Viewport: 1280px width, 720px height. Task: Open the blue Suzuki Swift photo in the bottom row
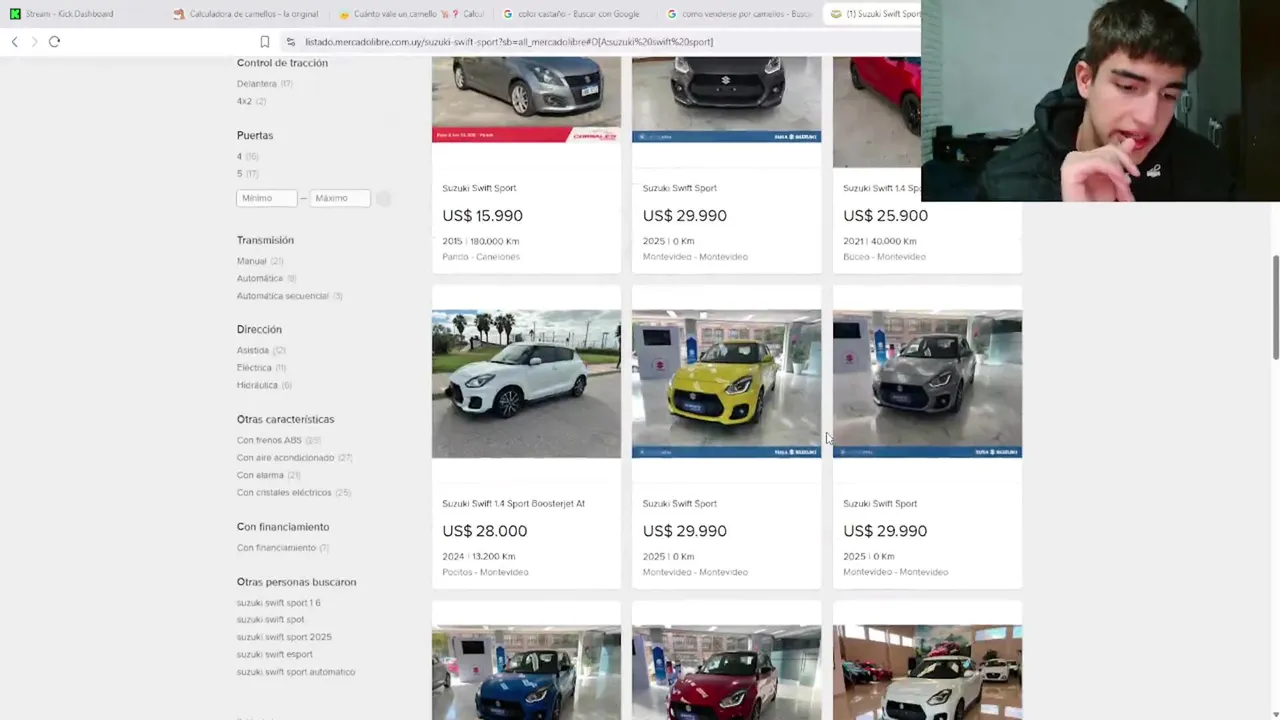pyautogui.click(x=526, y=672)
